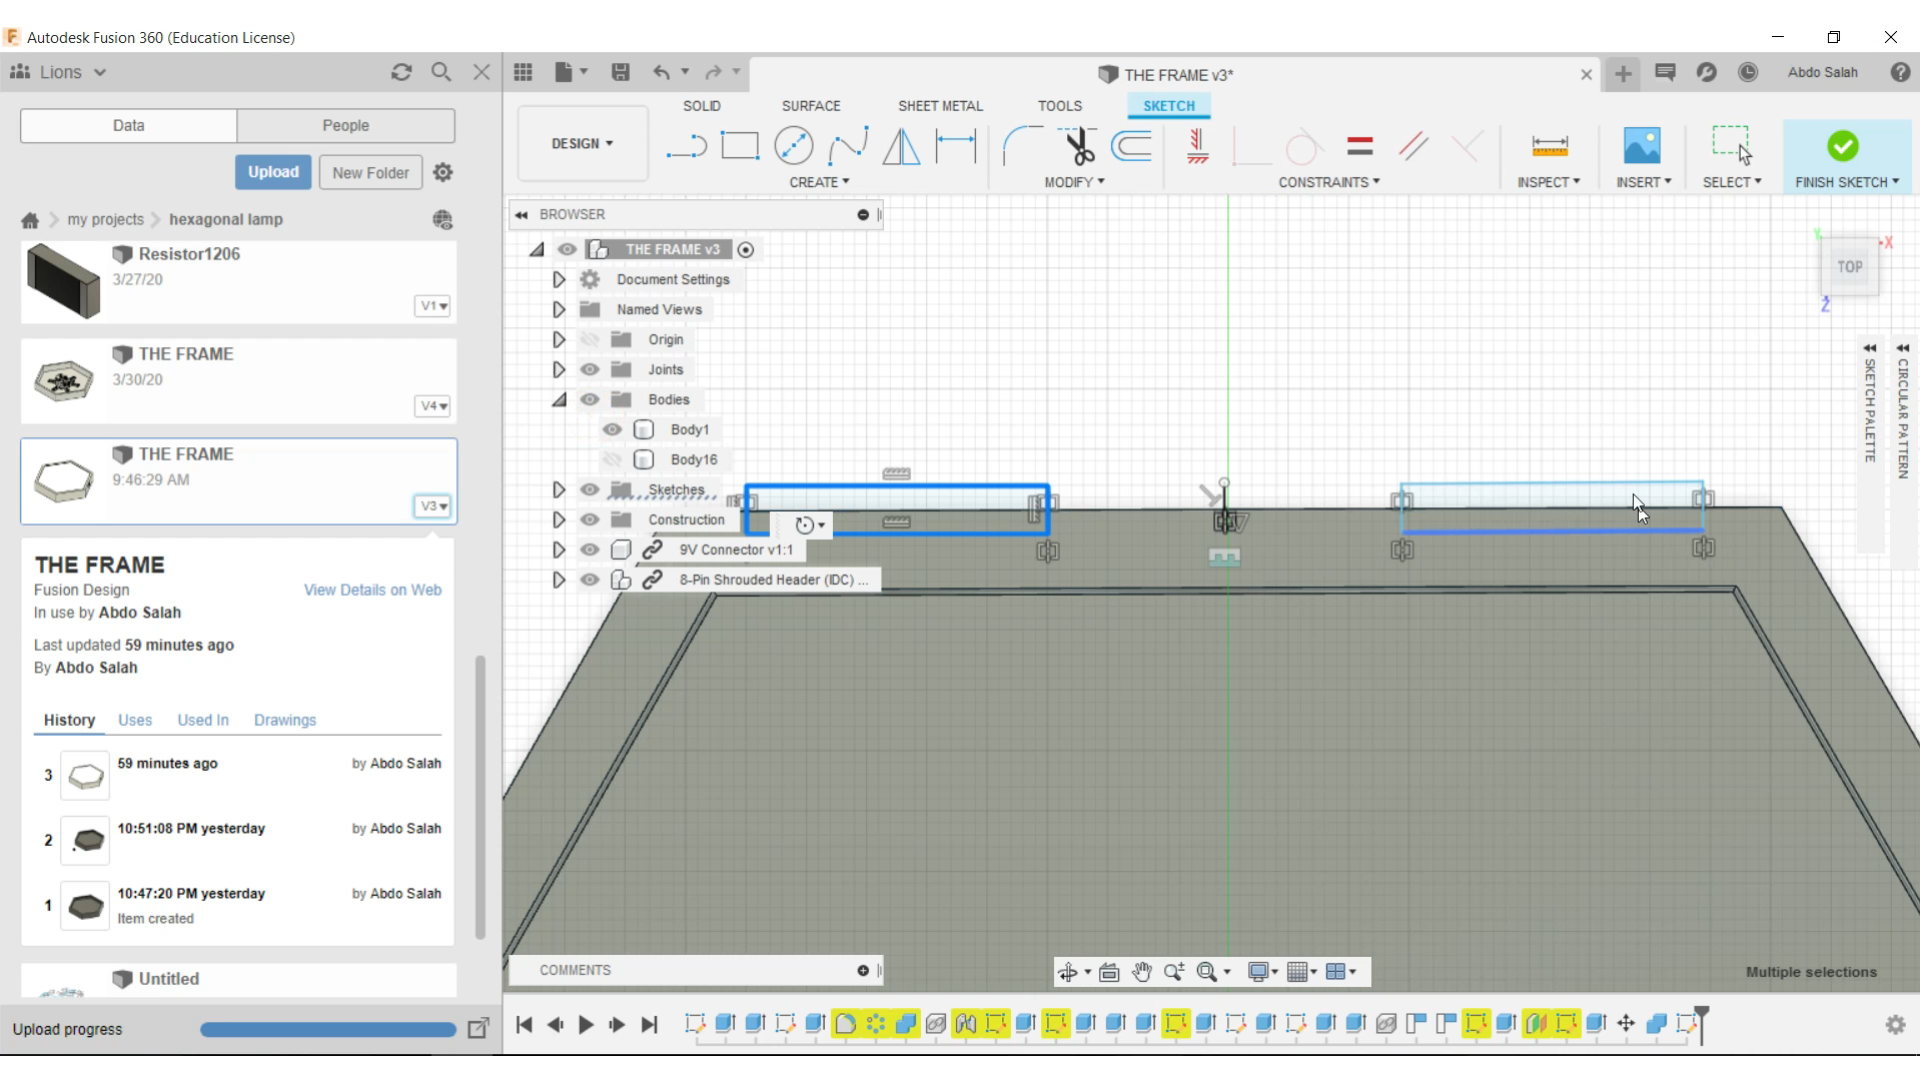Viewport: 1920px width, 1080px height.
Task: Open the Drawings tab in file details
Action: [x=284, y=720]
